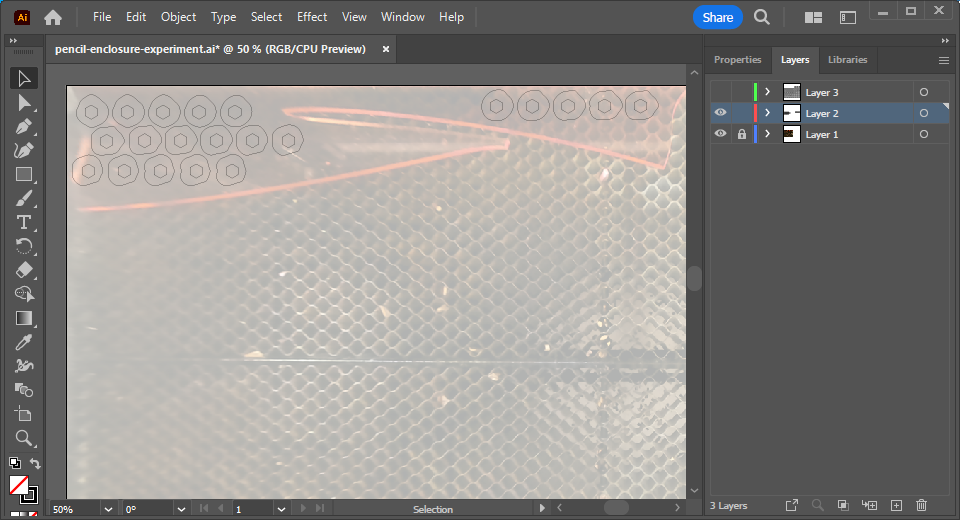
Task: Pick the Type tool in toolbar
Action: tap(24, 222)
